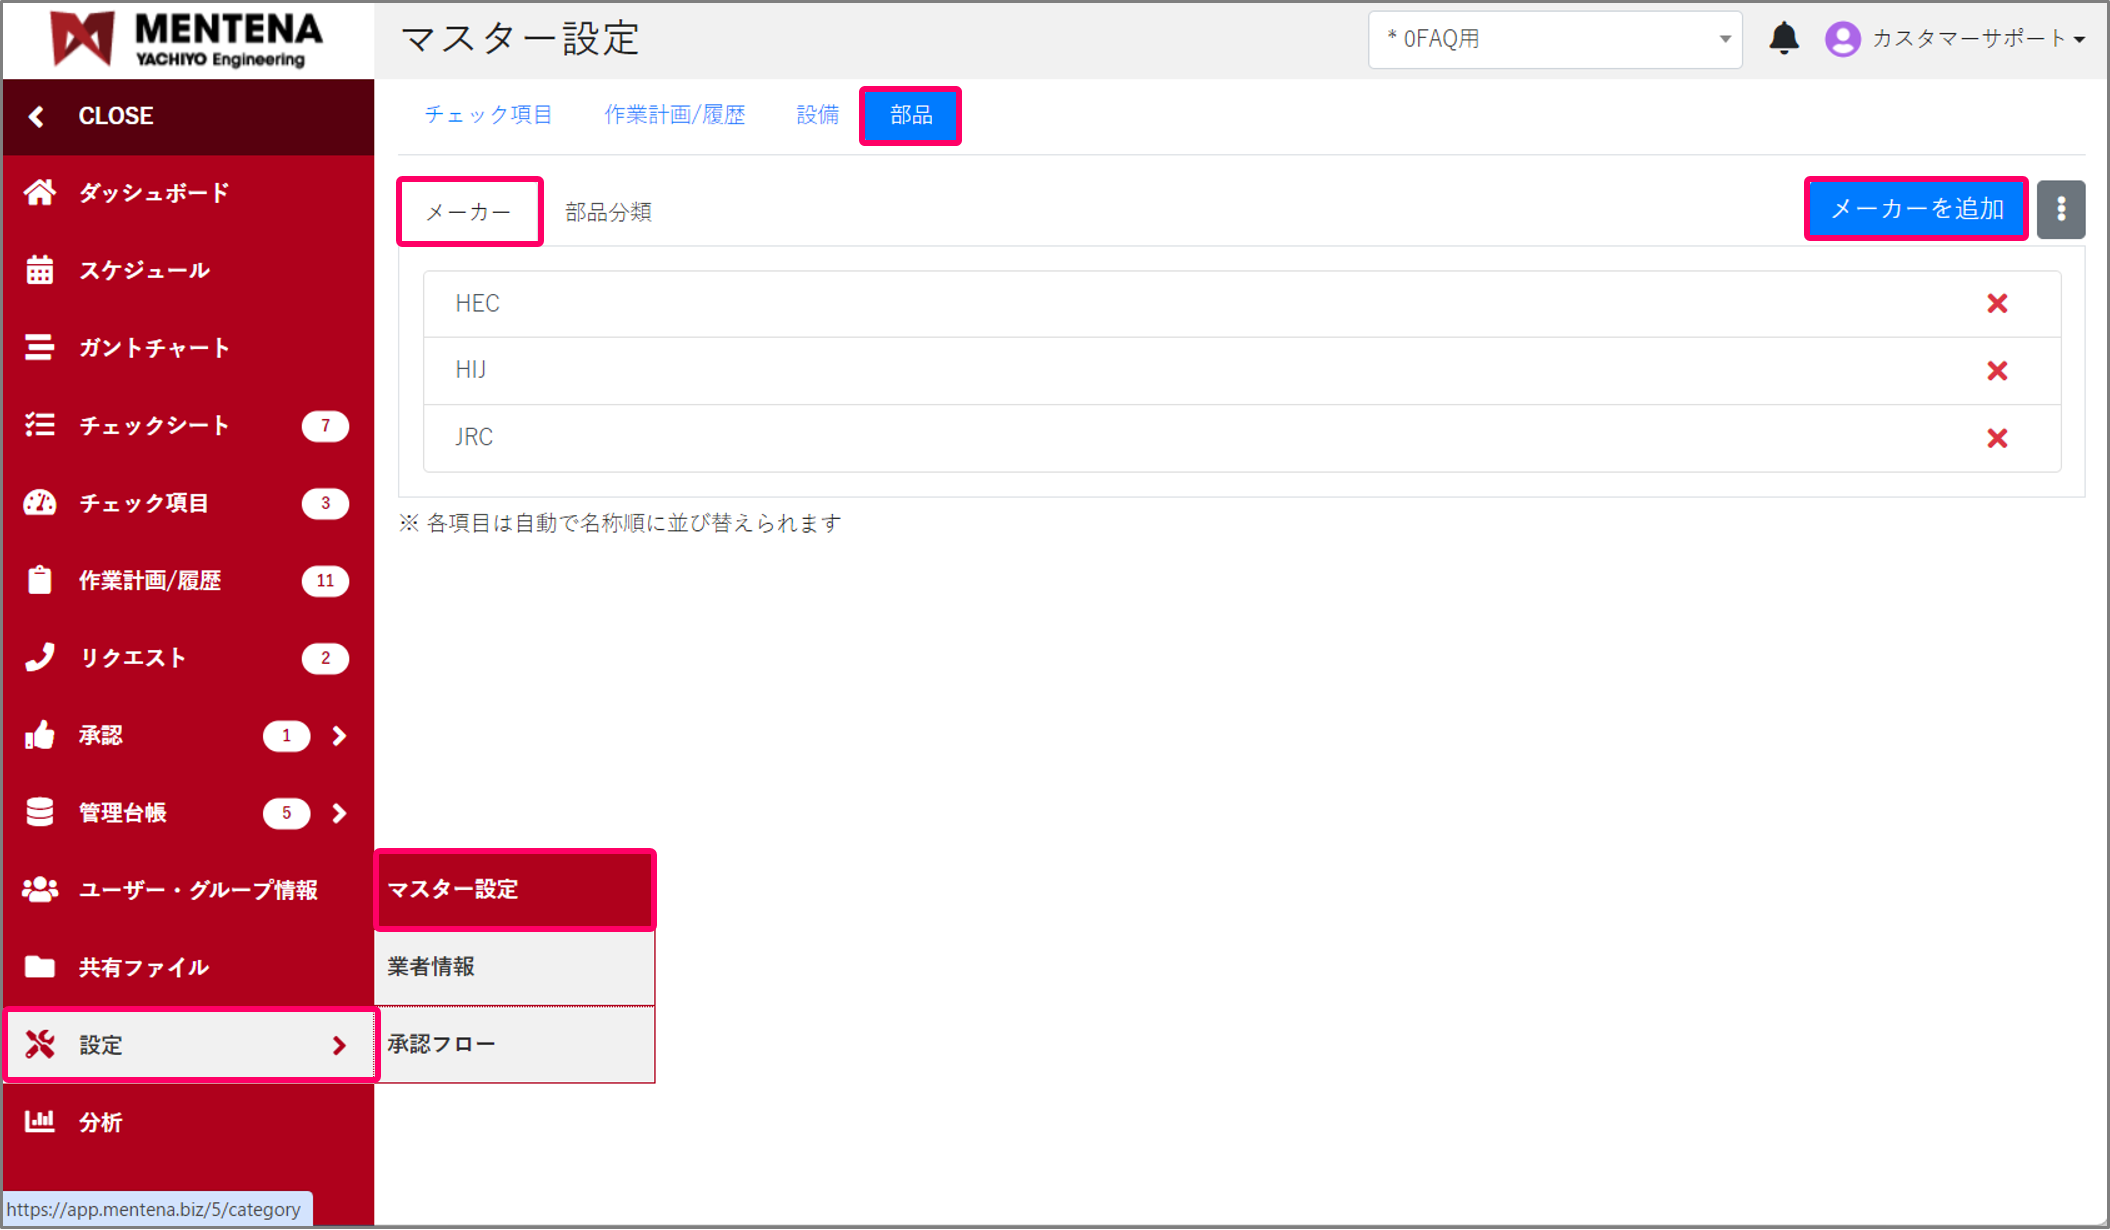Switch to the 設備 tab
This screenshot has height=1230, width=2110.
pyautogui.click(x=817, y=115)
